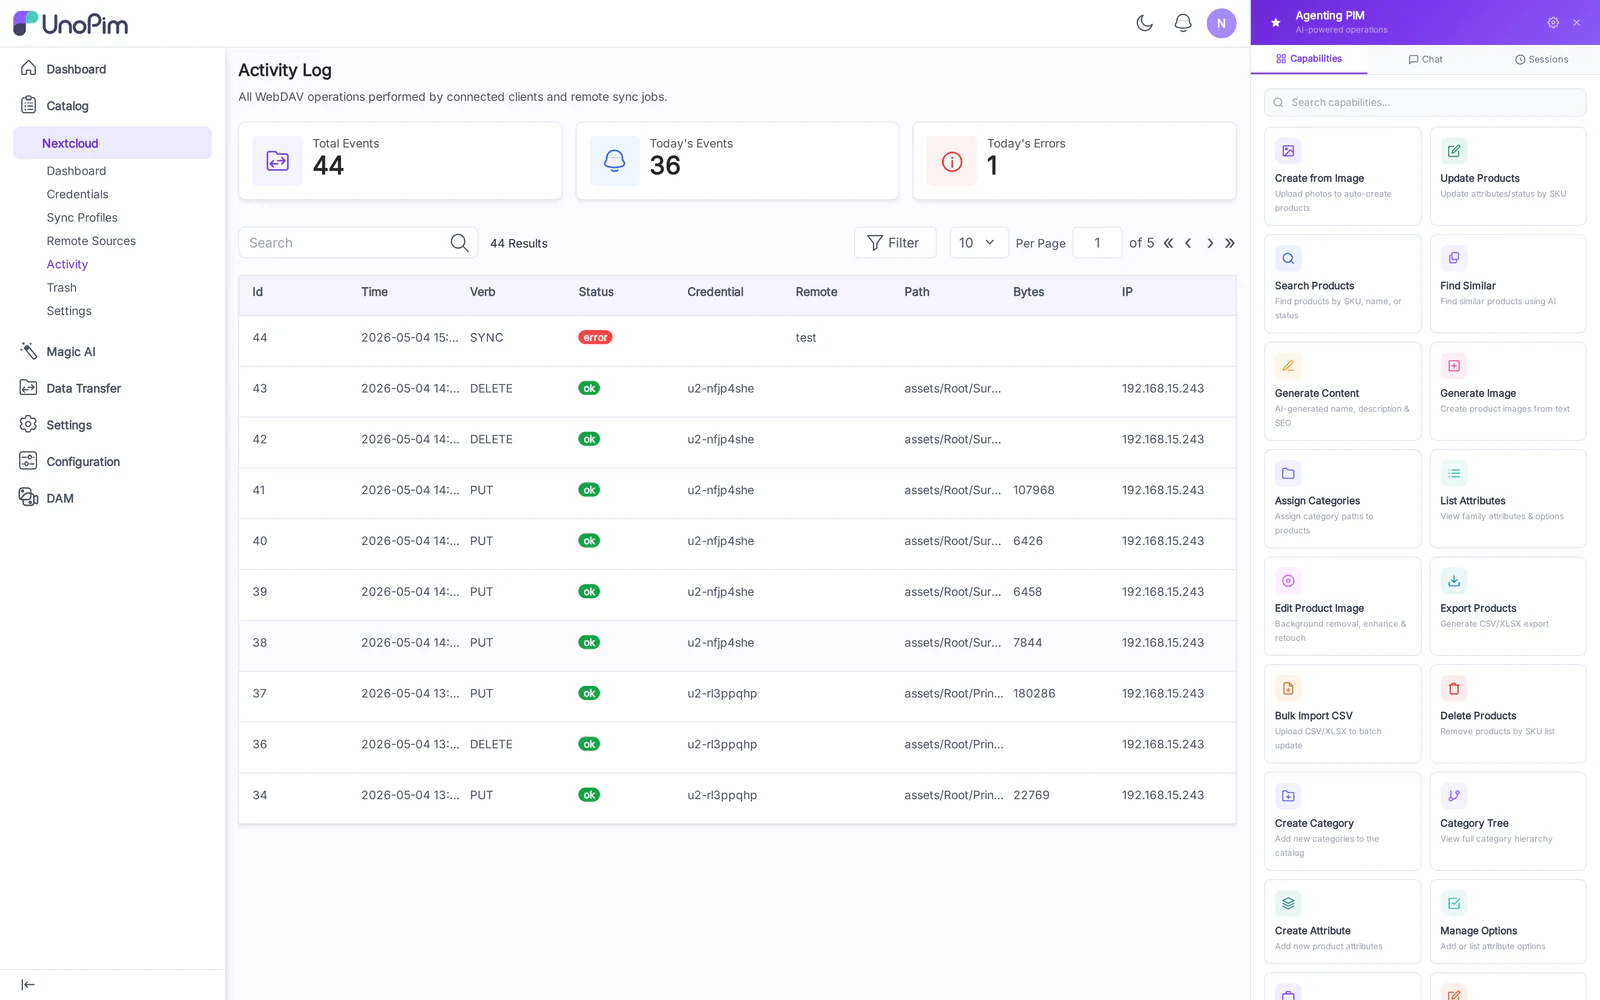The image size is (1600, 1000).
Task: Focus the Search capabilities field
Action: pyautogui.click(x=1425, y=102)
